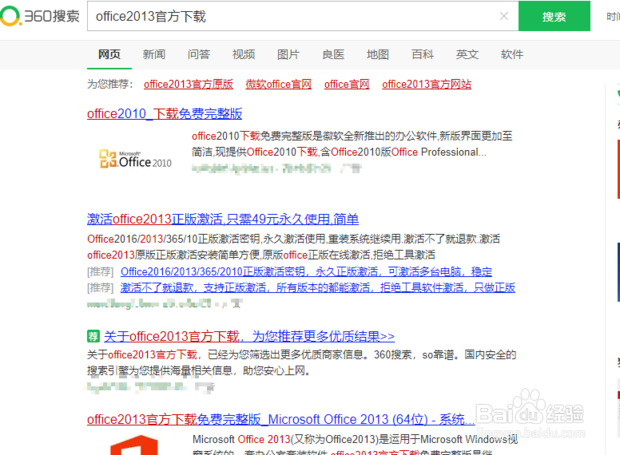The height and width of the screenshot is (455, 620).
Task: Click suggested search office2013官方网站
Action: (426, 84)
